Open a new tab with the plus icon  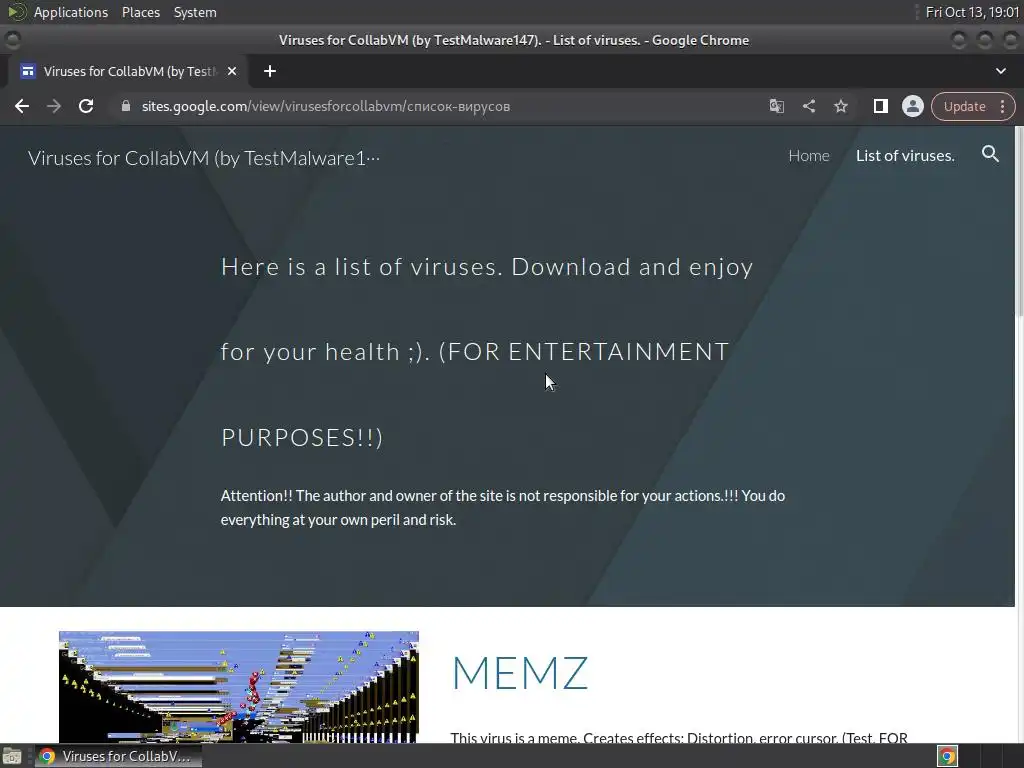click(270, 71)
